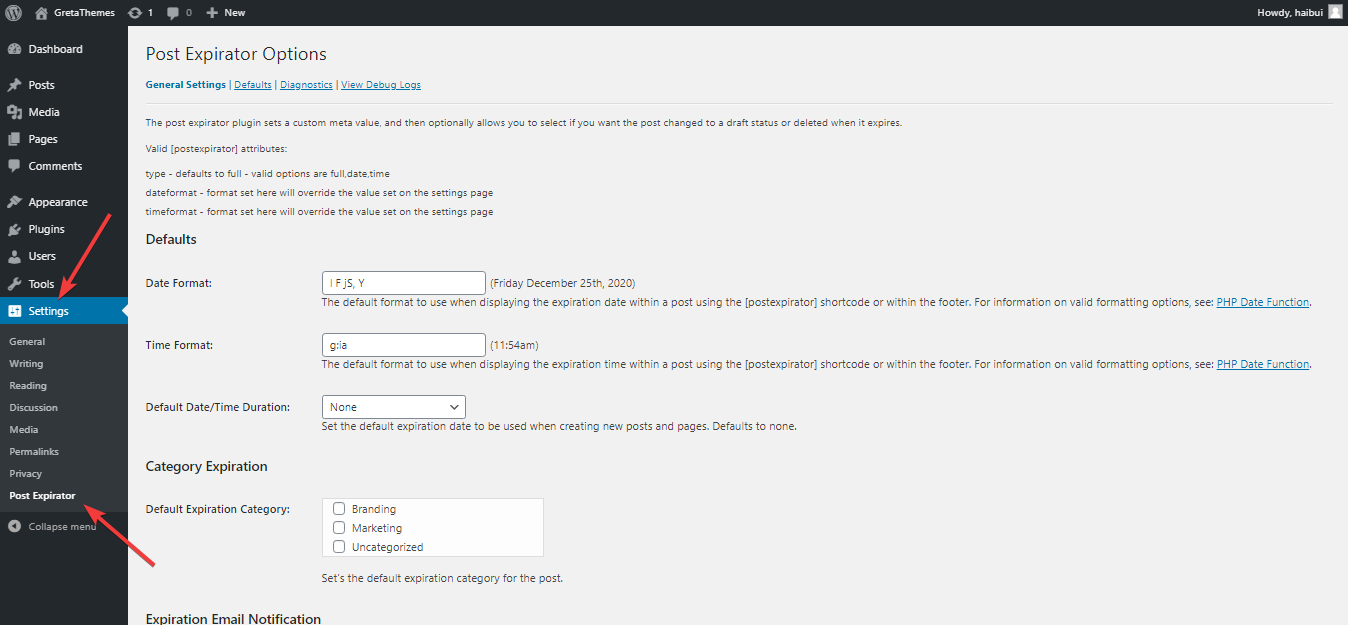Open Posts using the pushpin sidebar icon
This screenshot has width=1348, height=625.
click(x=15, y=84)
